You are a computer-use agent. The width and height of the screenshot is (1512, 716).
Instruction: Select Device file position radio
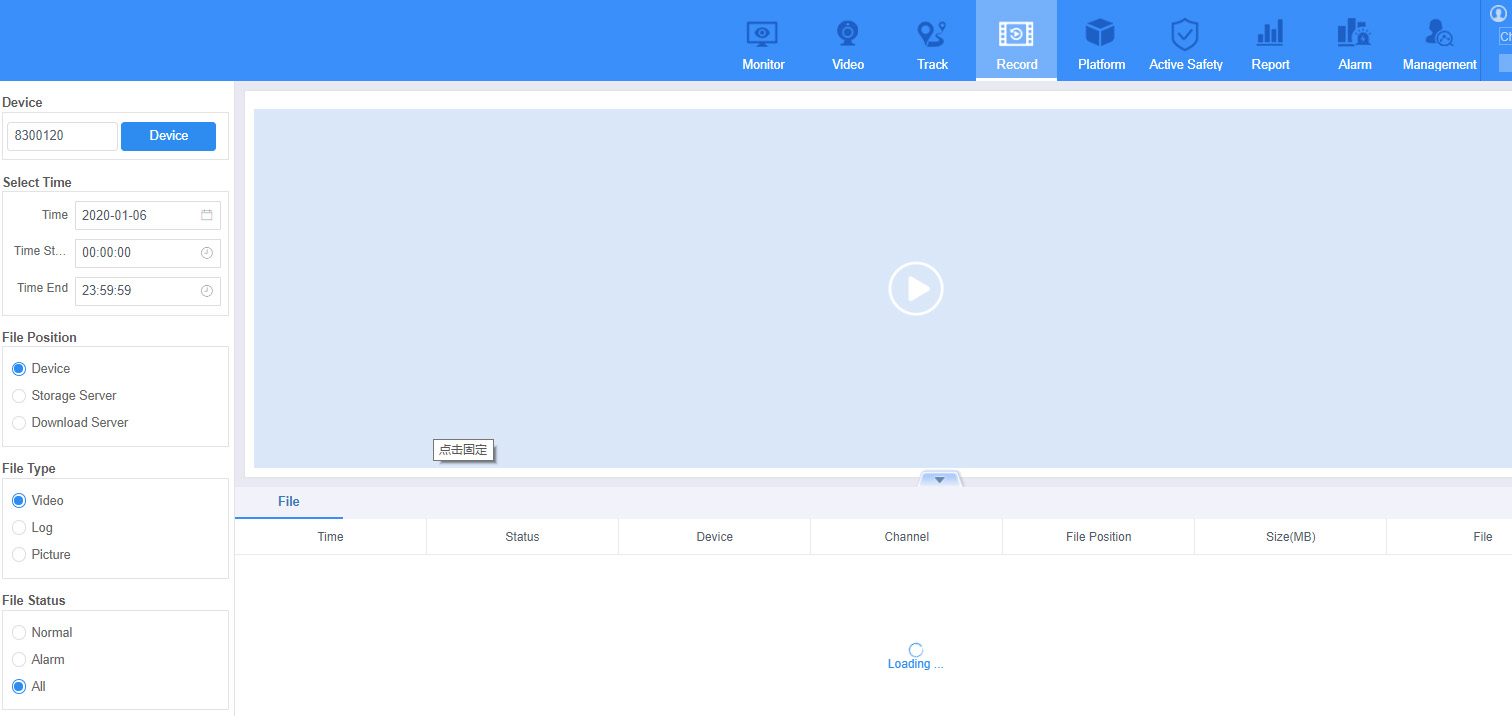coord(19,369)
